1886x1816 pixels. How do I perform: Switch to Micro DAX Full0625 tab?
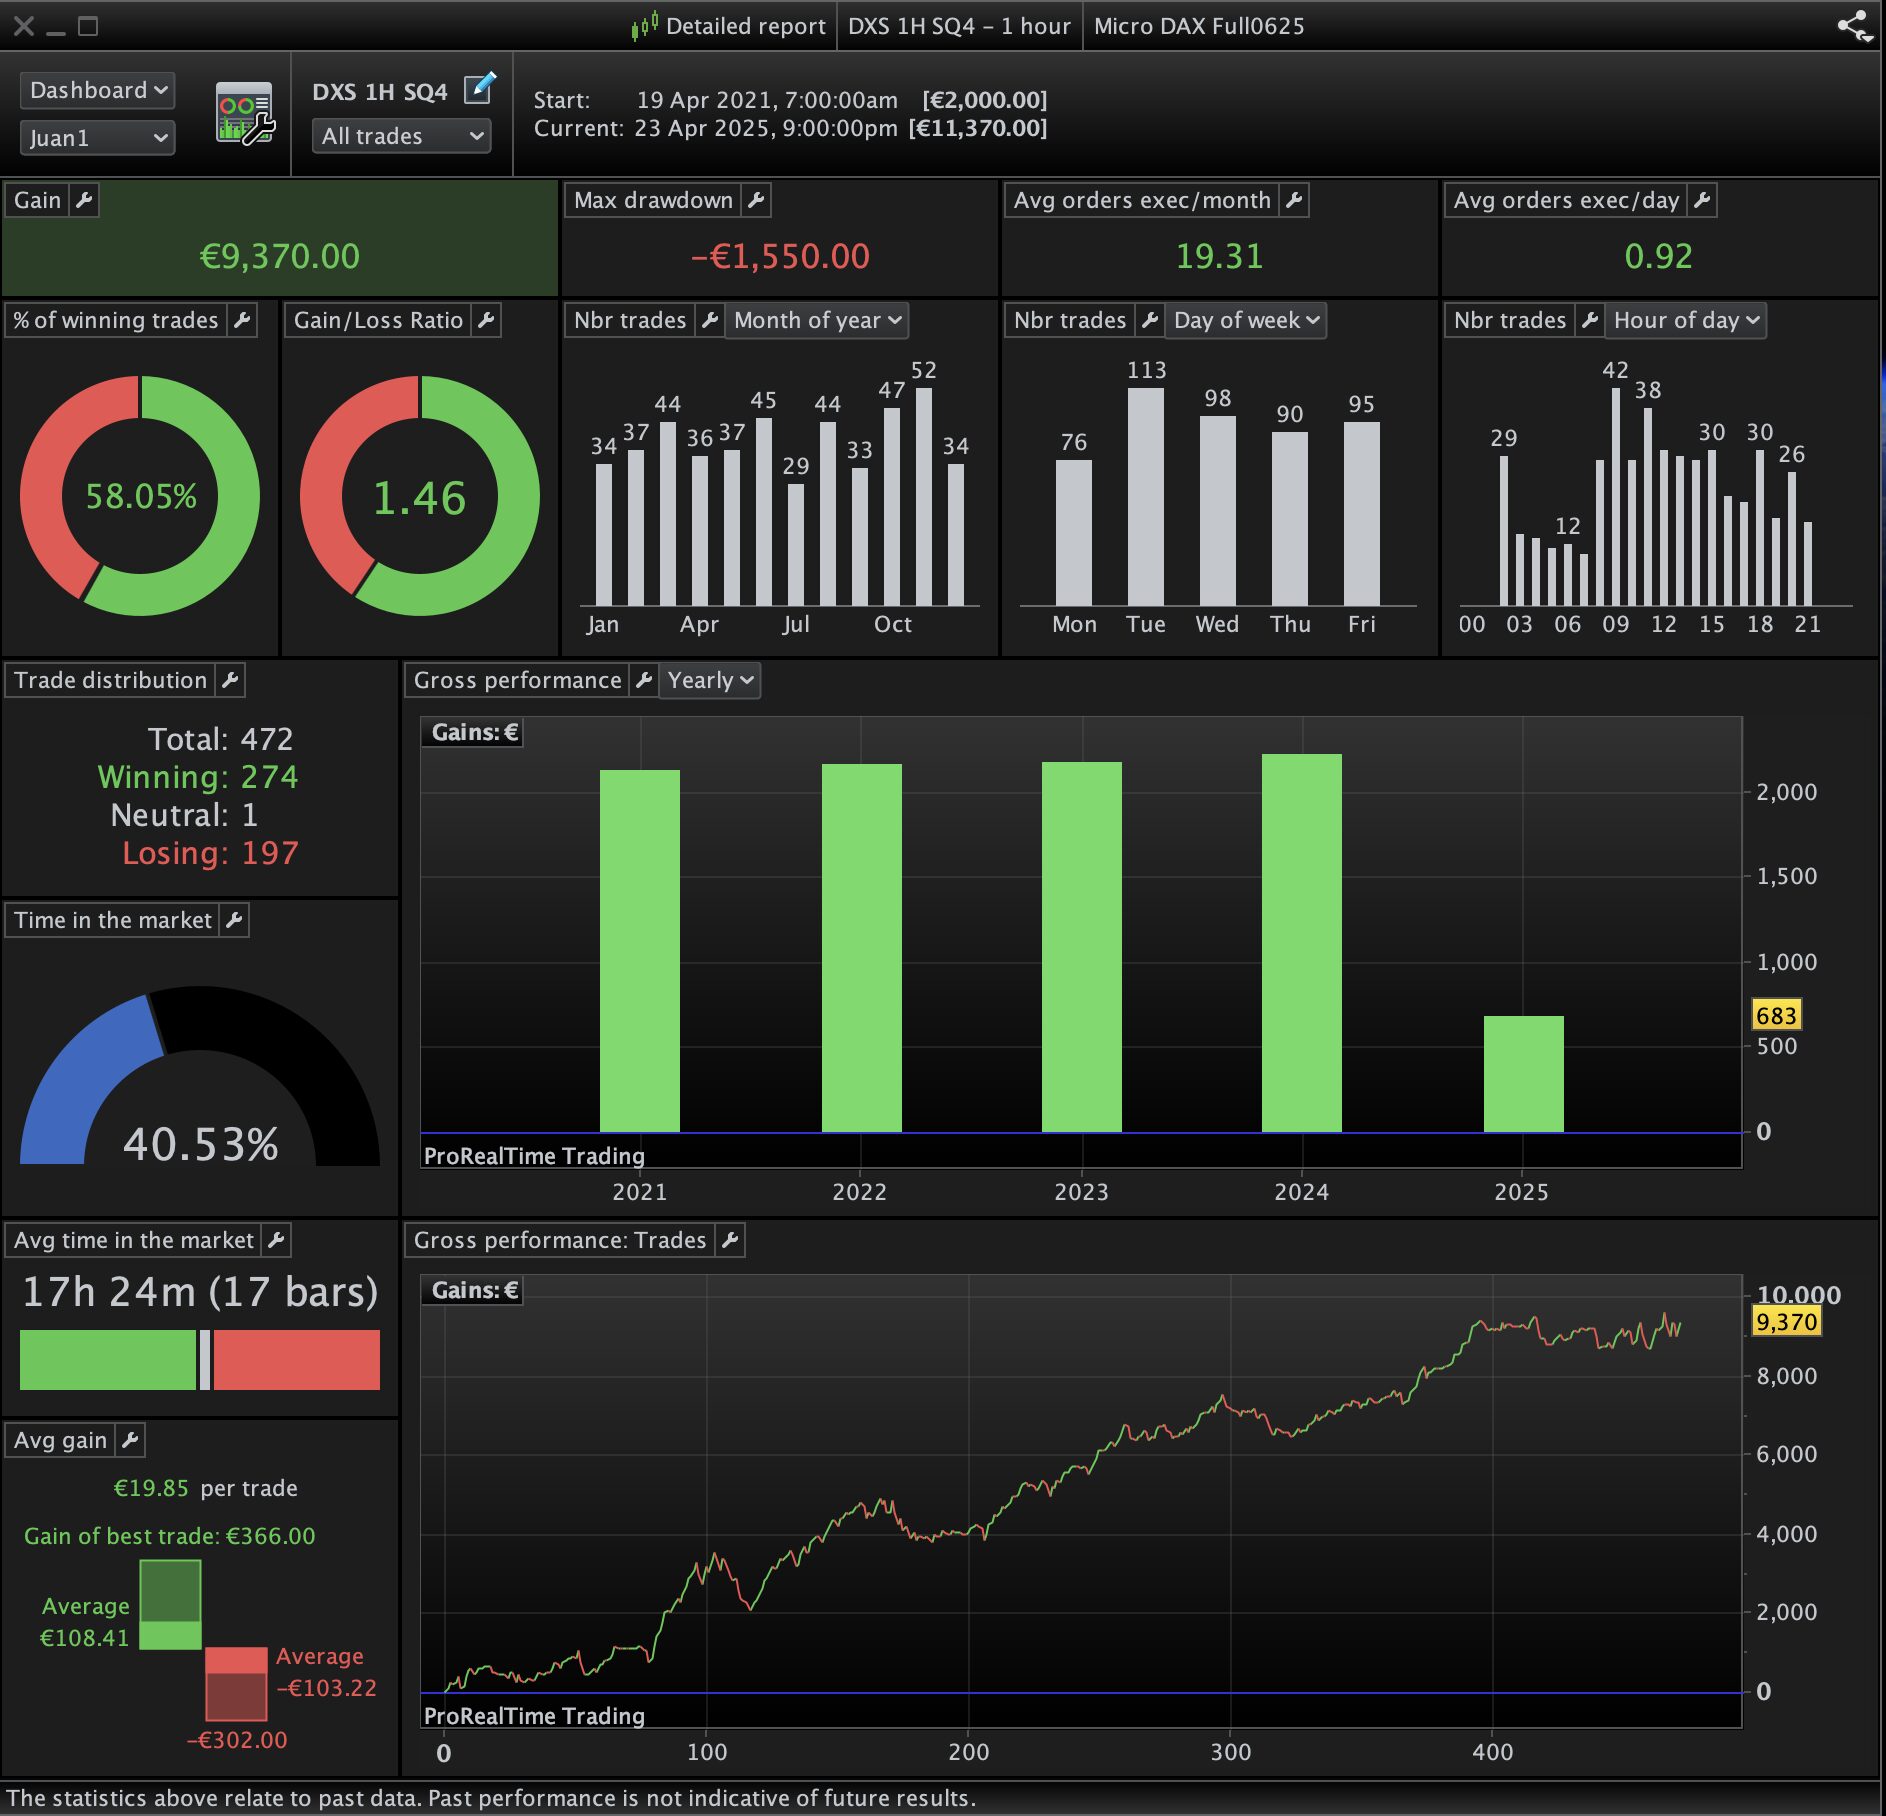click(1199, 26)
